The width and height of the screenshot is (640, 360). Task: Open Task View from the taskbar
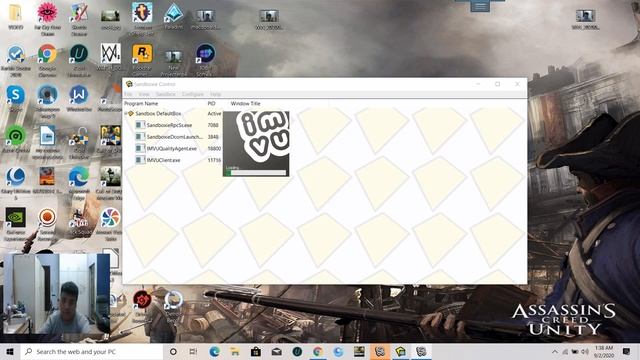pyautogui.click(x=193, y=351)
